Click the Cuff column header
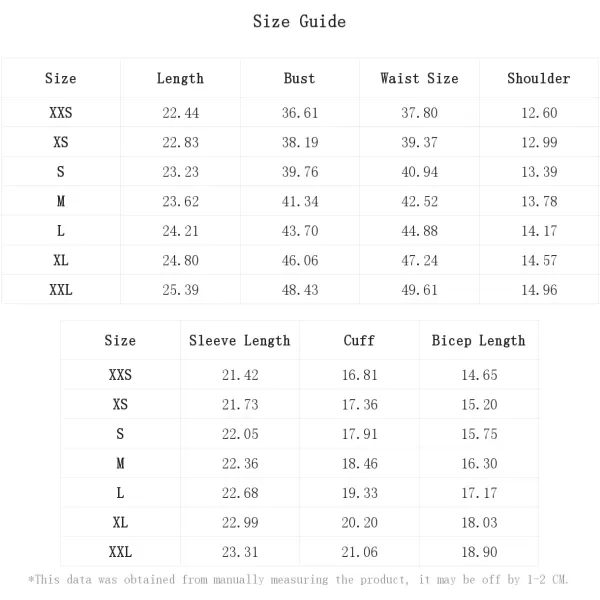This screenshot has width=600, height=600. [359, 341]
